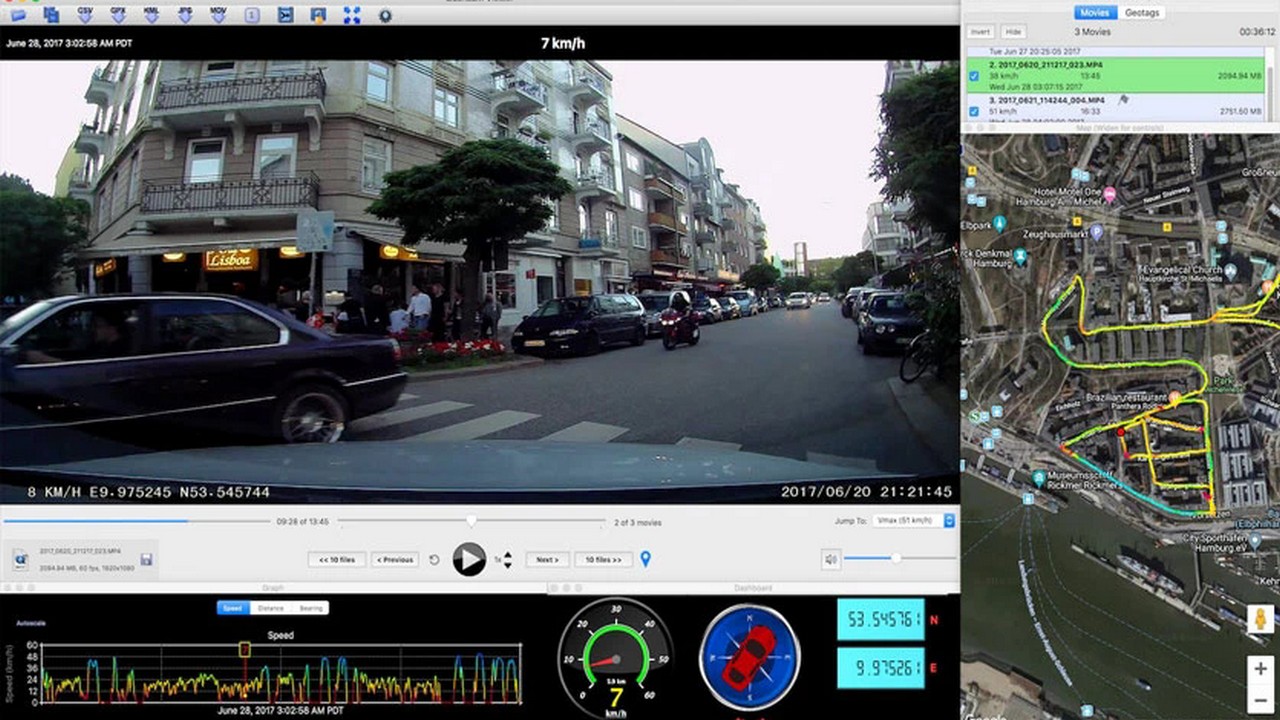Viewport: 1280px width, 720px height.
Task: Select the Distance graph tab
Action: tap(270, 608)
